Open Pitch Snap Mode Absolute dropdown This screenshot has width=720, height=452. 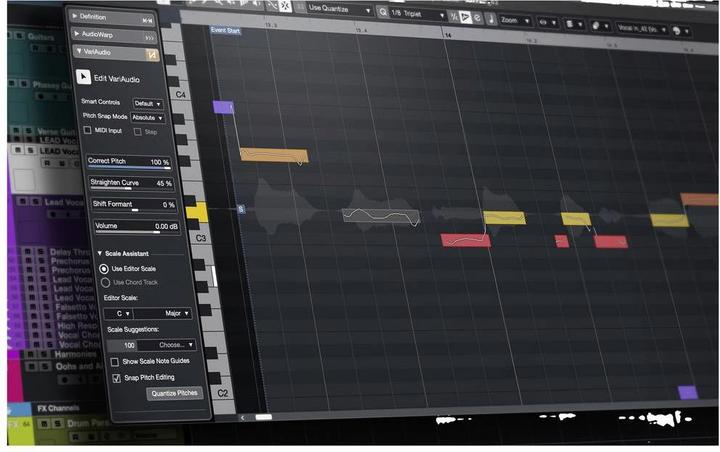coord(147,118)
